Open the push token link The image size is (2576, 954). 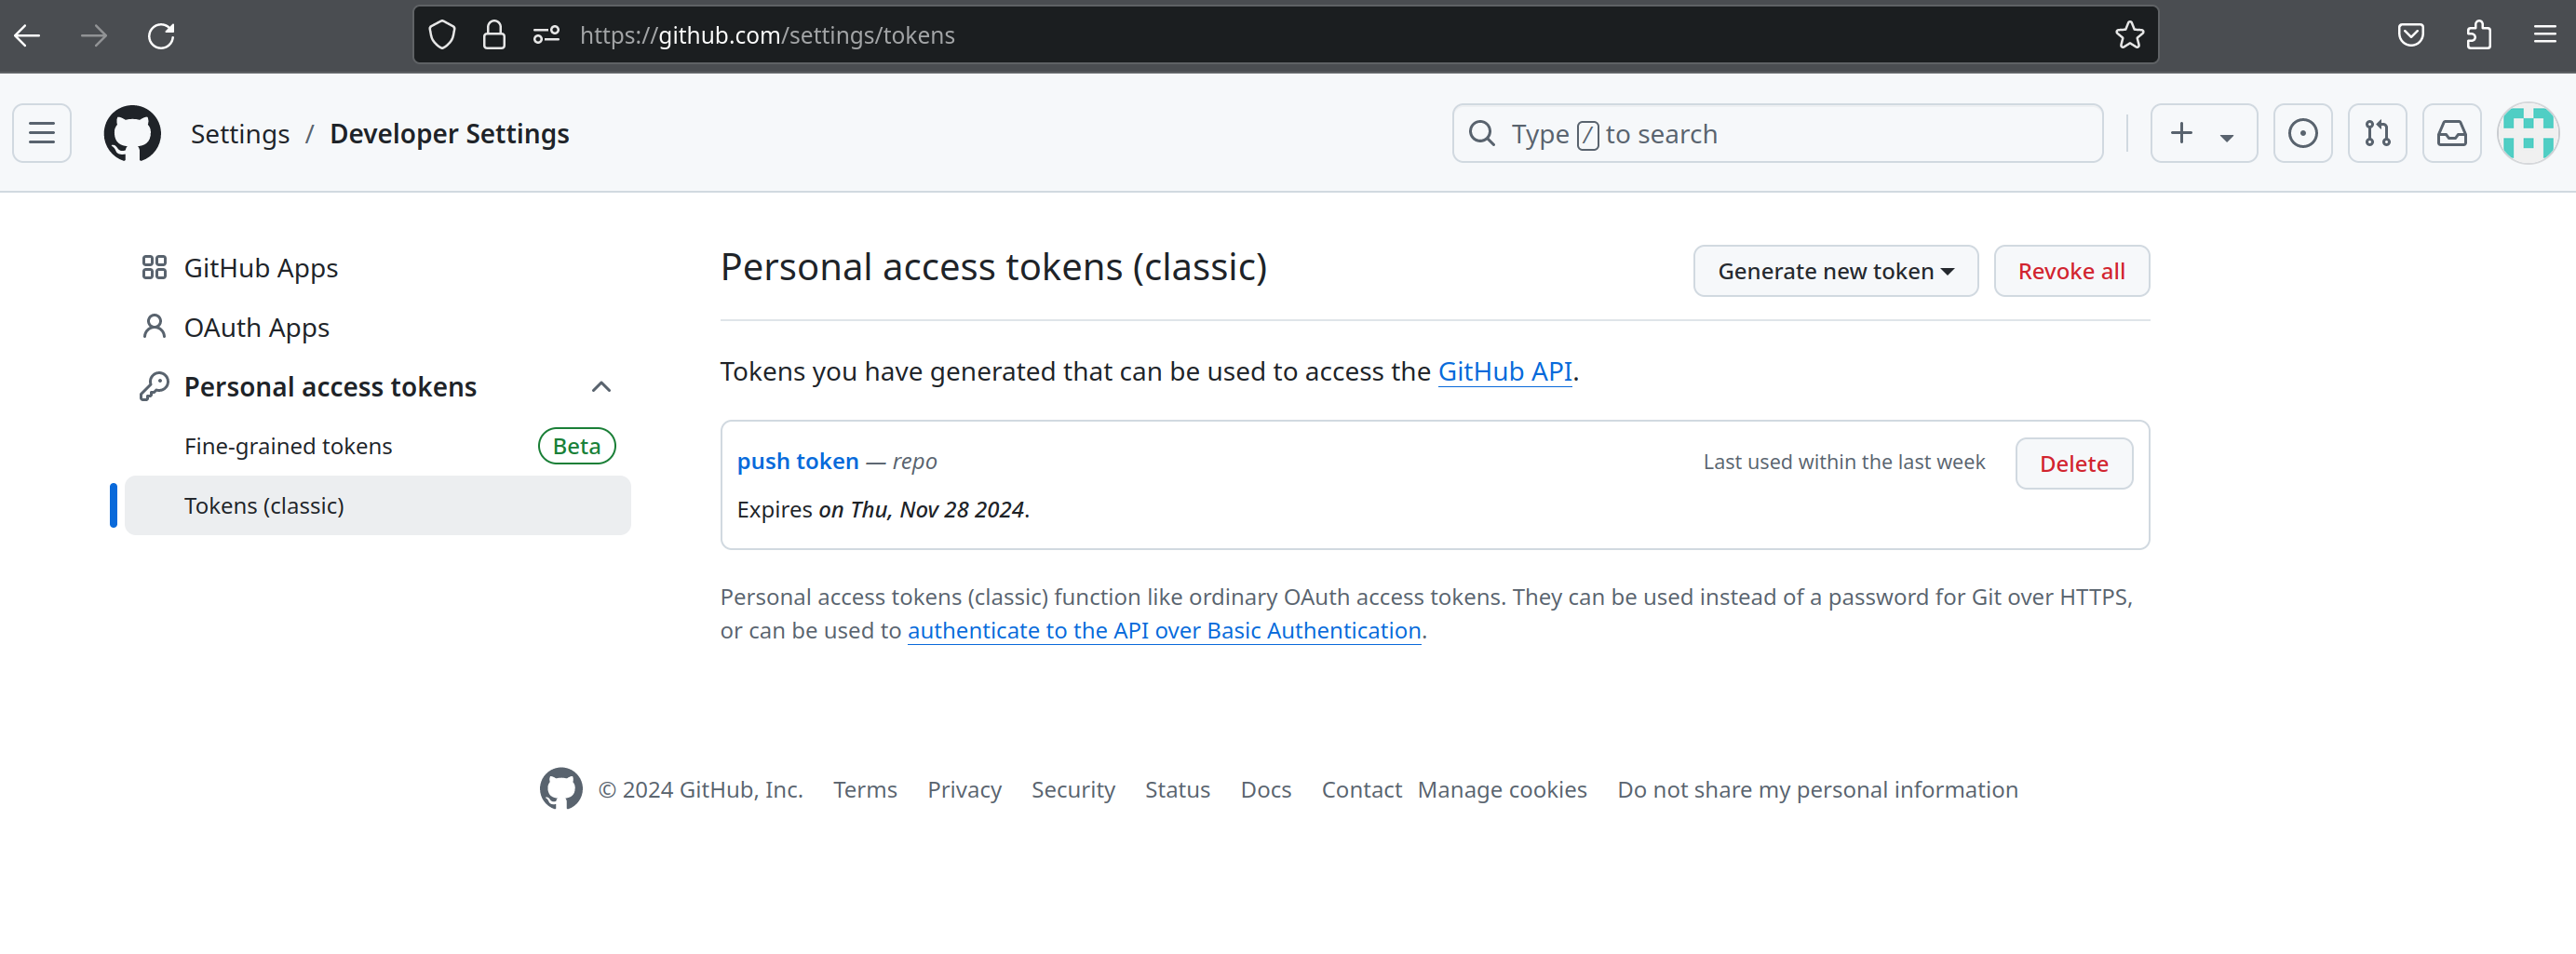pyautogui.click(x=797, y=461)
